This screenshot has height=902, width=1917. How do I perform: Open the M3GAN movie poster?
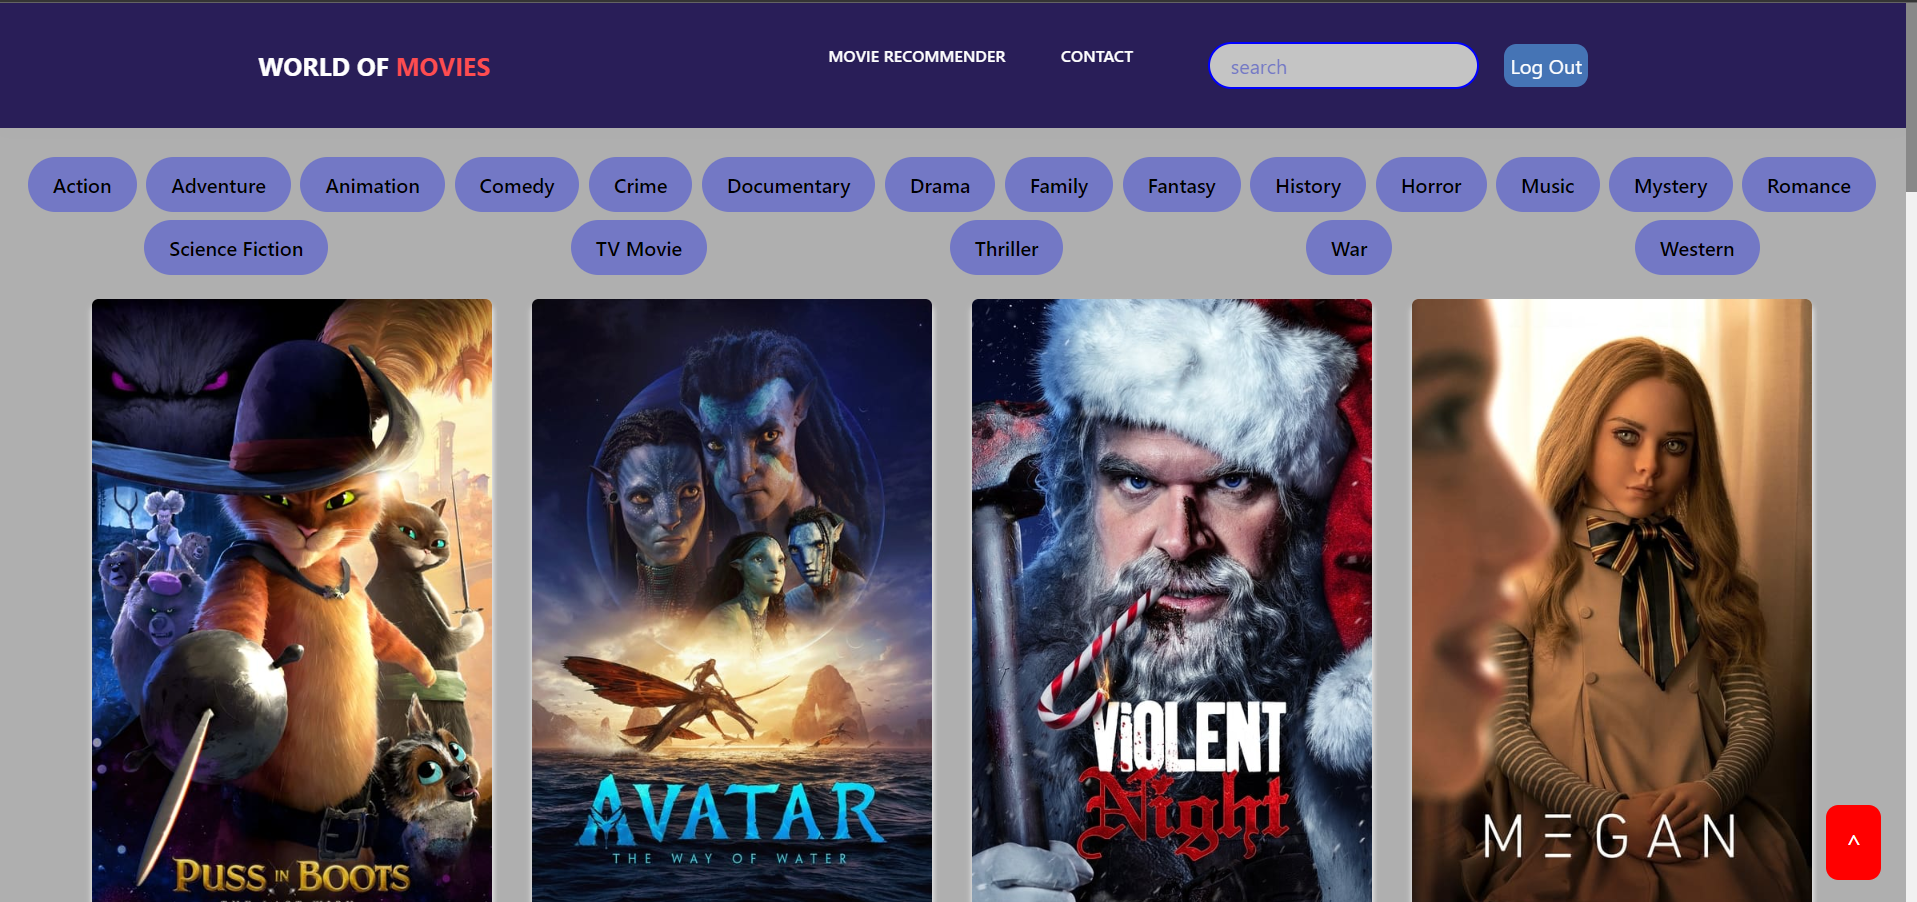pyautogui.click(x=1612, y=600)
